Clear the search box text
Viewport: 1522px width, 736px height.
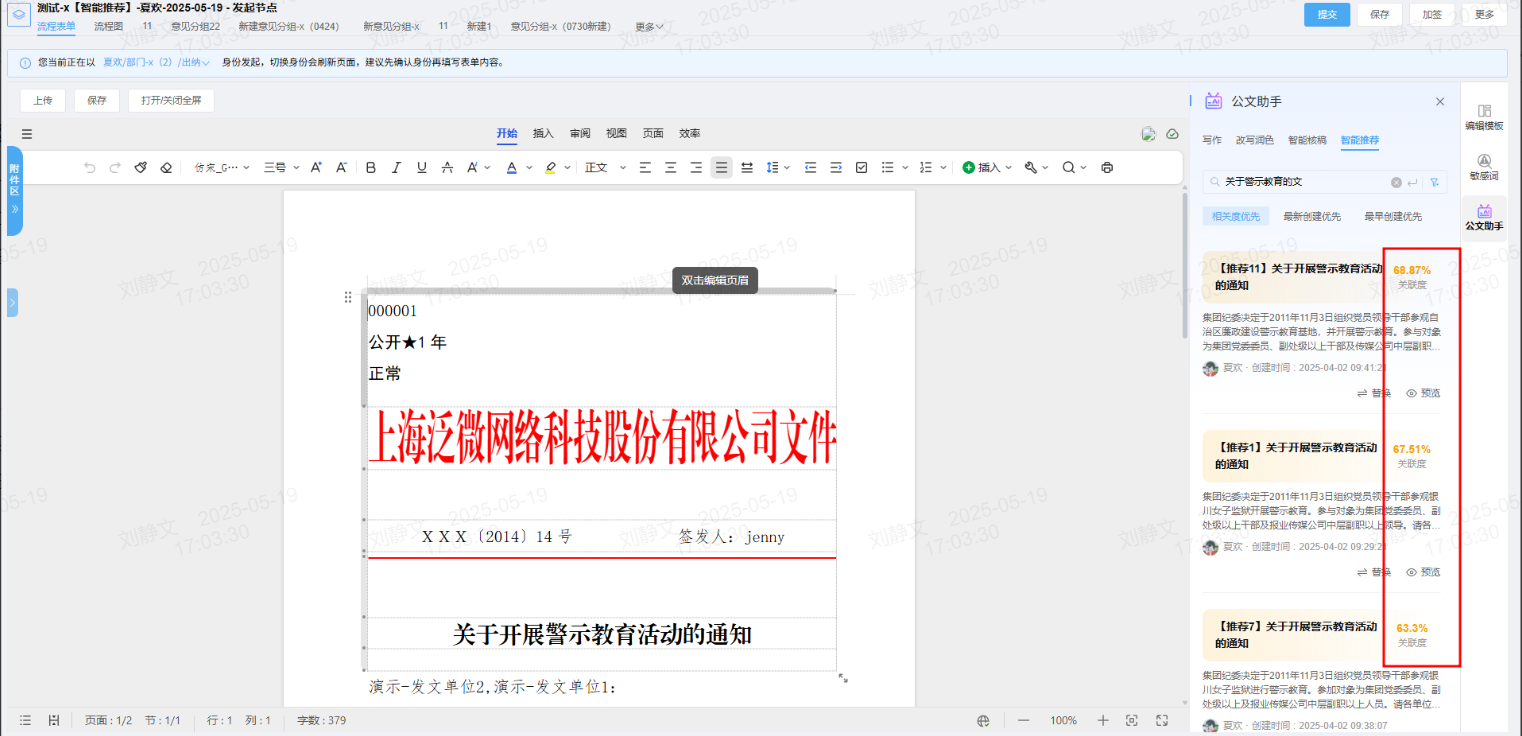[1396, 182]
